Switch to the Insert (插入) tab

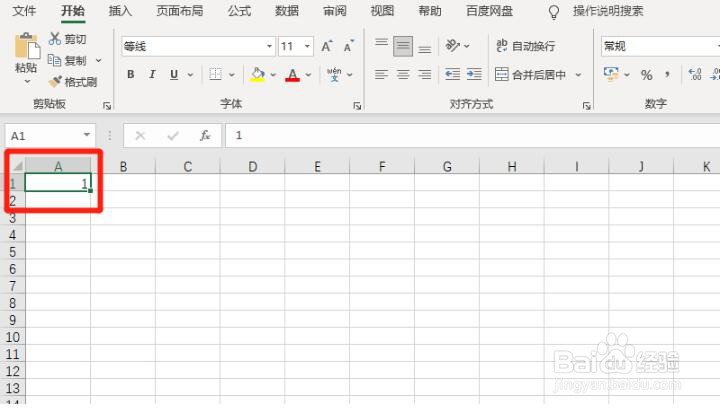pos(120,11)
